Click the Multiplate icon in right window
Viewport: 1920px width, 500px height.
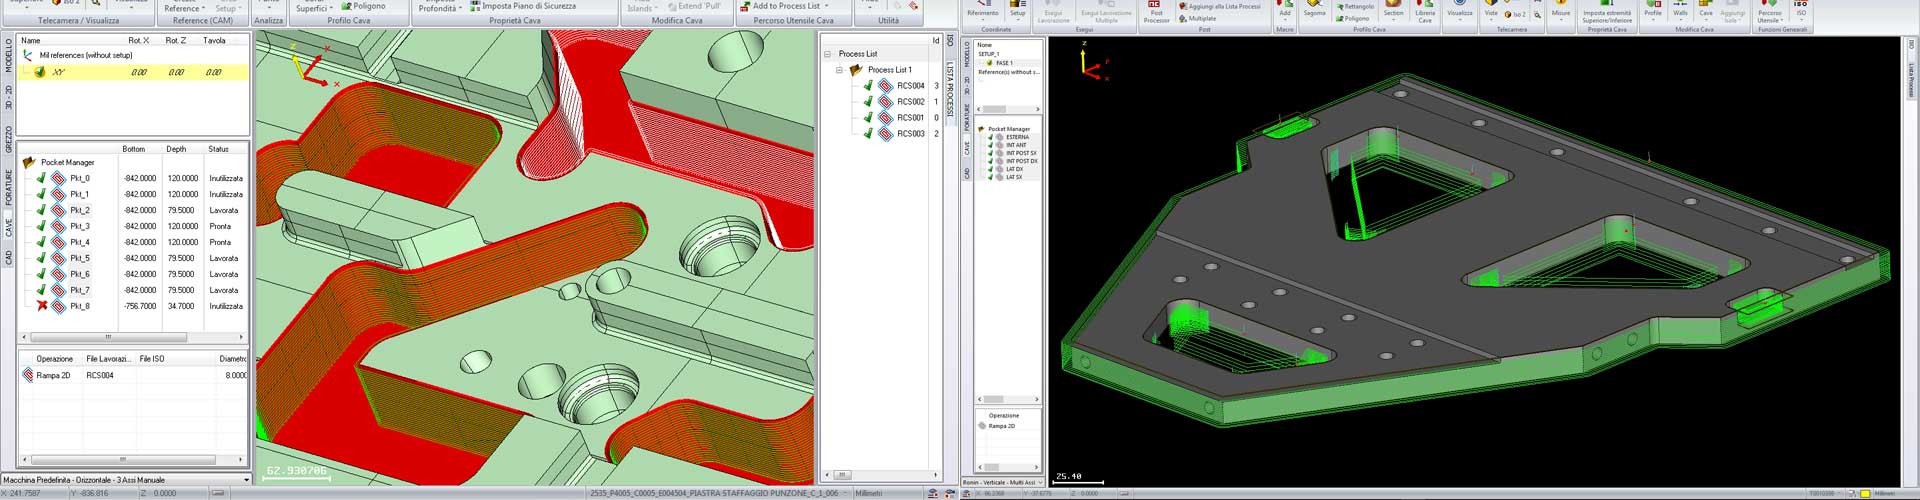pyautogui.click(x=1183, y=19)
